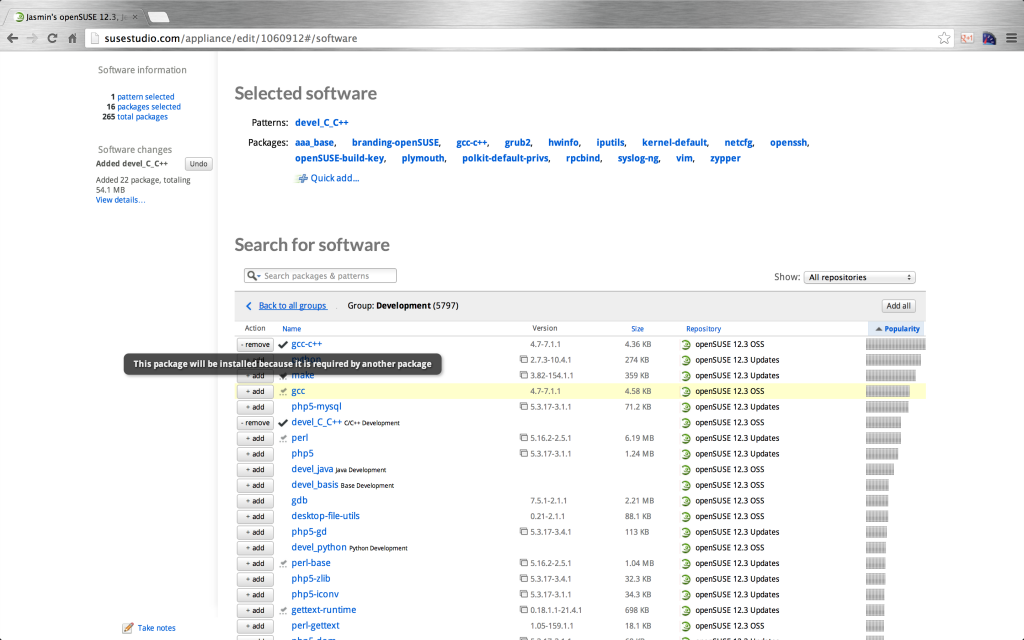
Task: Click the popularity bar for gcc-c++
Action: [x=895, y=343]
